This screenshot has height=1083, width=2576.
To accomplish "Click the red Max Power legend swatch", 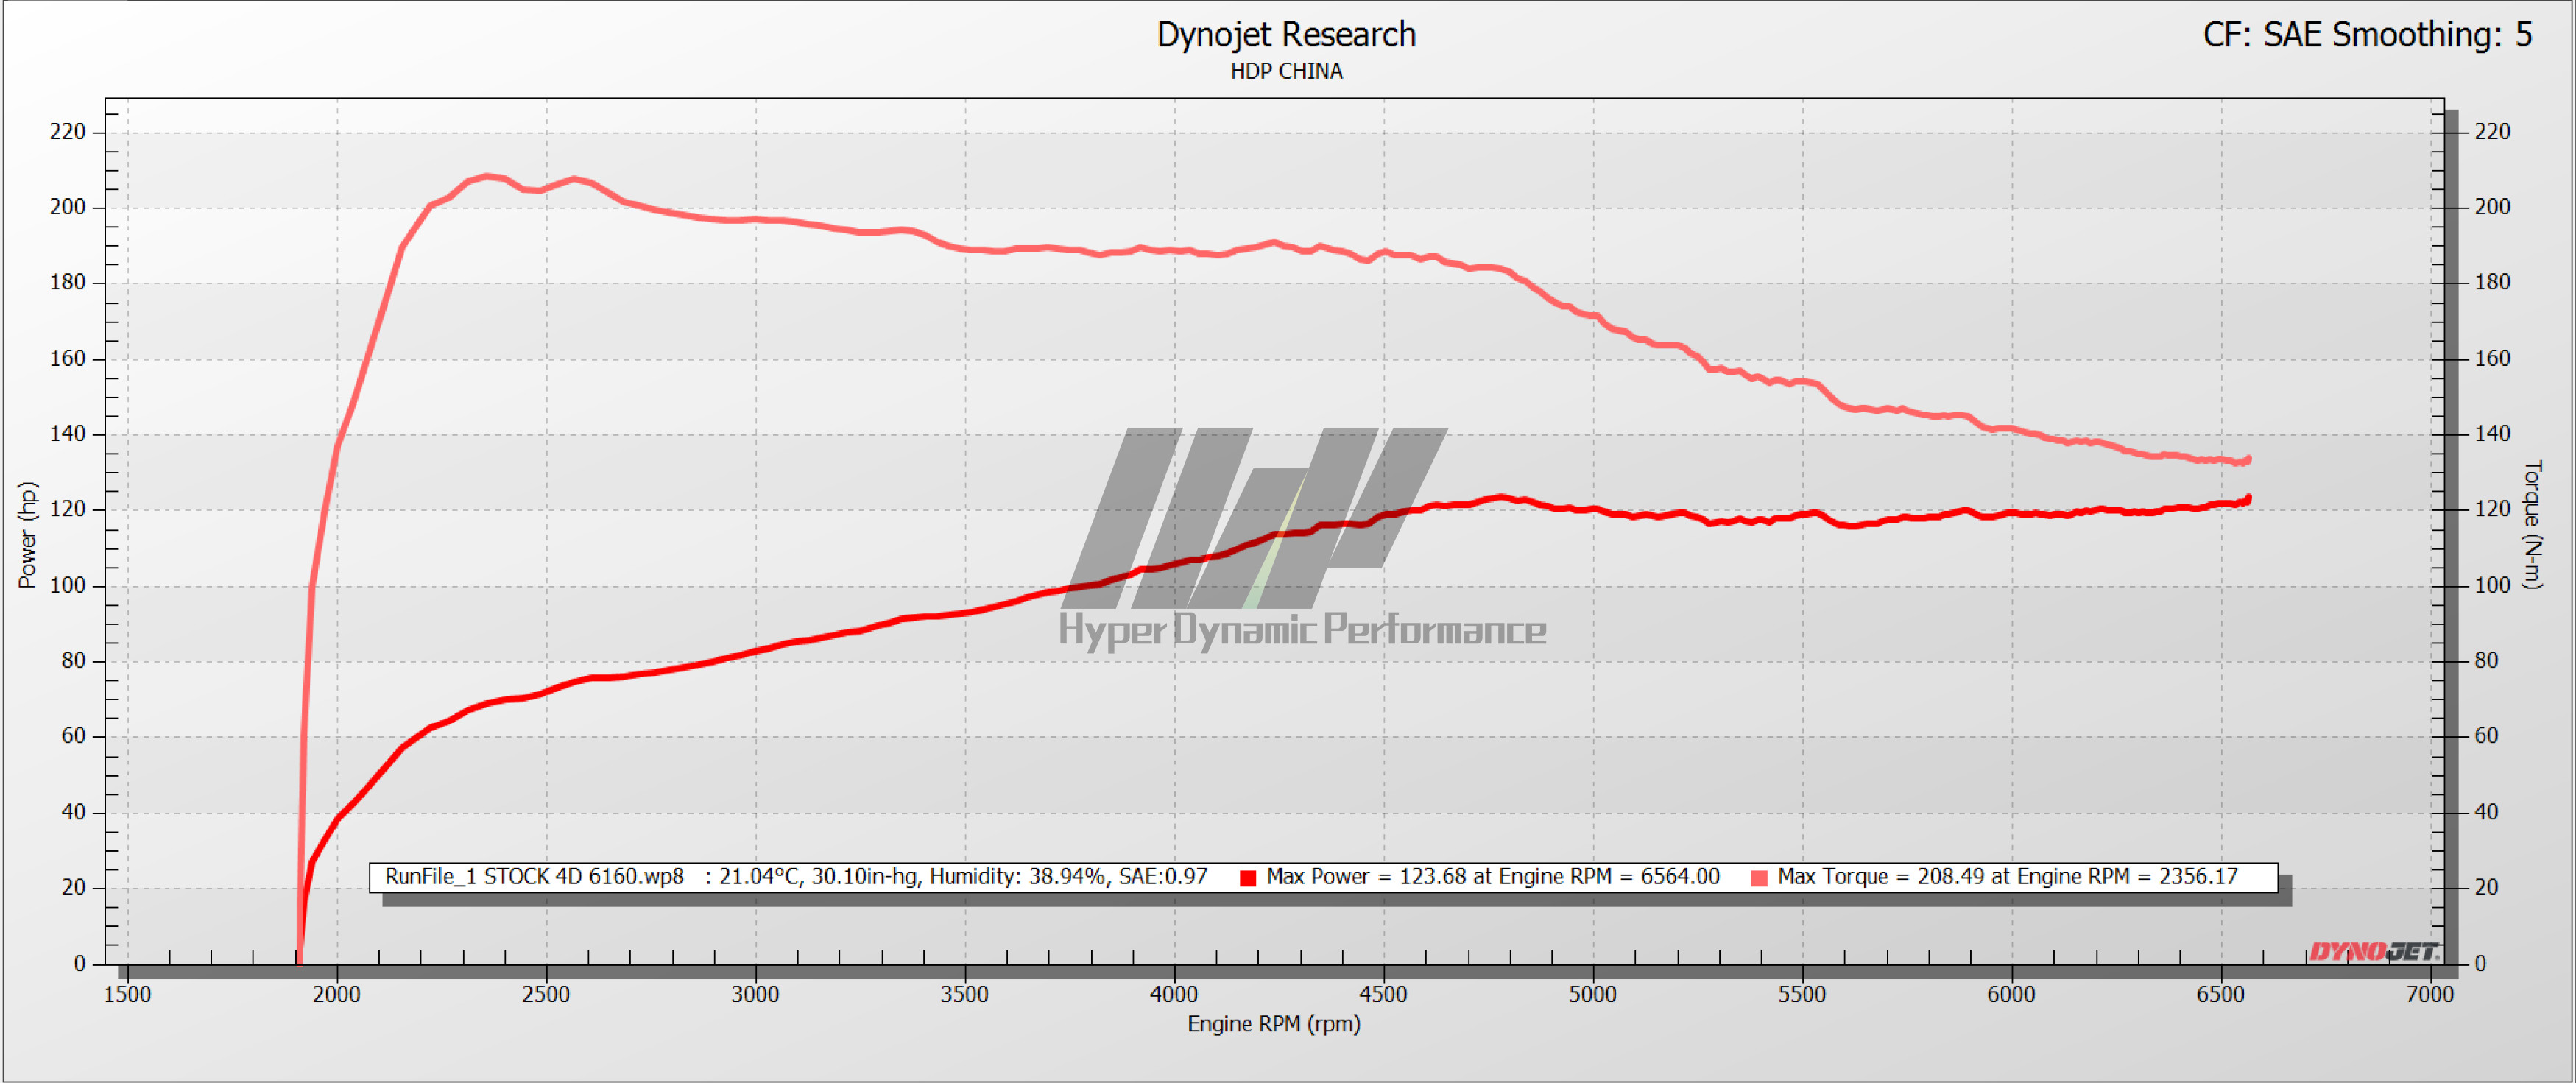I will pyautogui.click(x=1248, y=878).
